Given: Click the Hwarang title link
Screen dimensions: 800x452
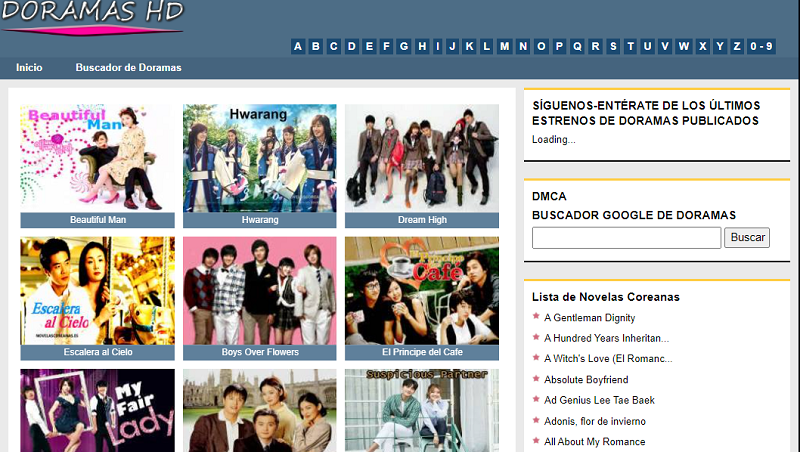Looking at the screenshot, I should coord(260,220).
